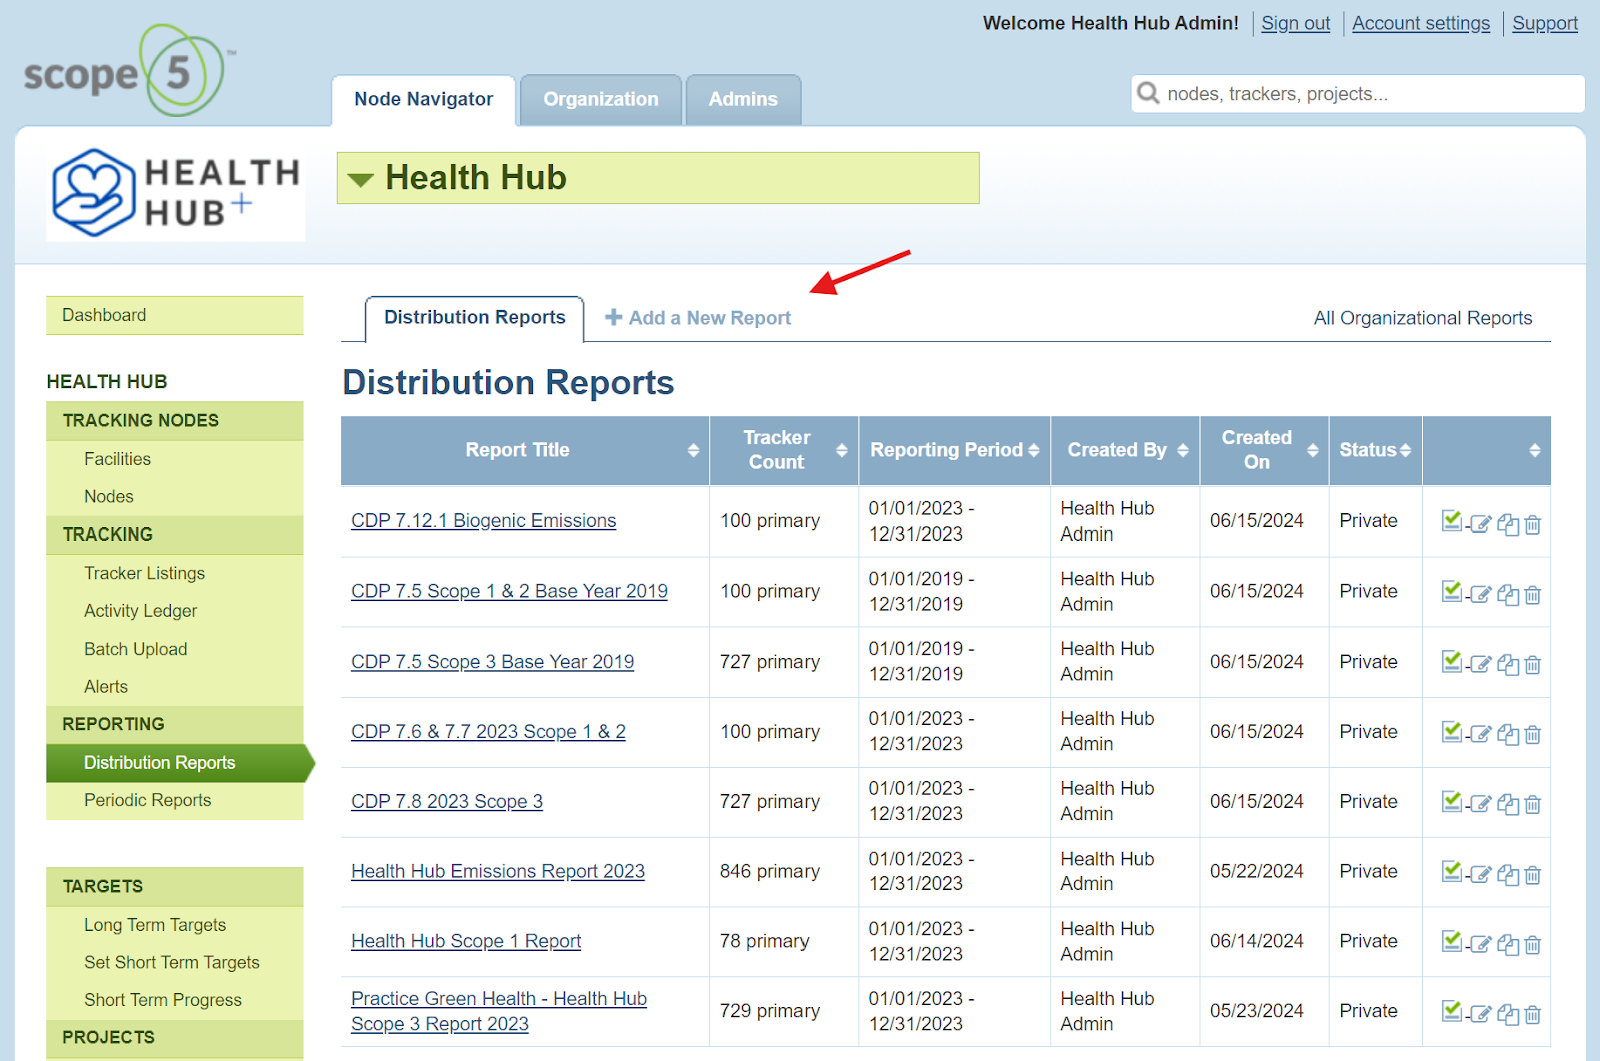The width and height of the screenshot is (1600, 1061).
Task: Click the green checkmark icon for CDP 7.5 Scope 3 Base Year 2019
Action: 1452,660
